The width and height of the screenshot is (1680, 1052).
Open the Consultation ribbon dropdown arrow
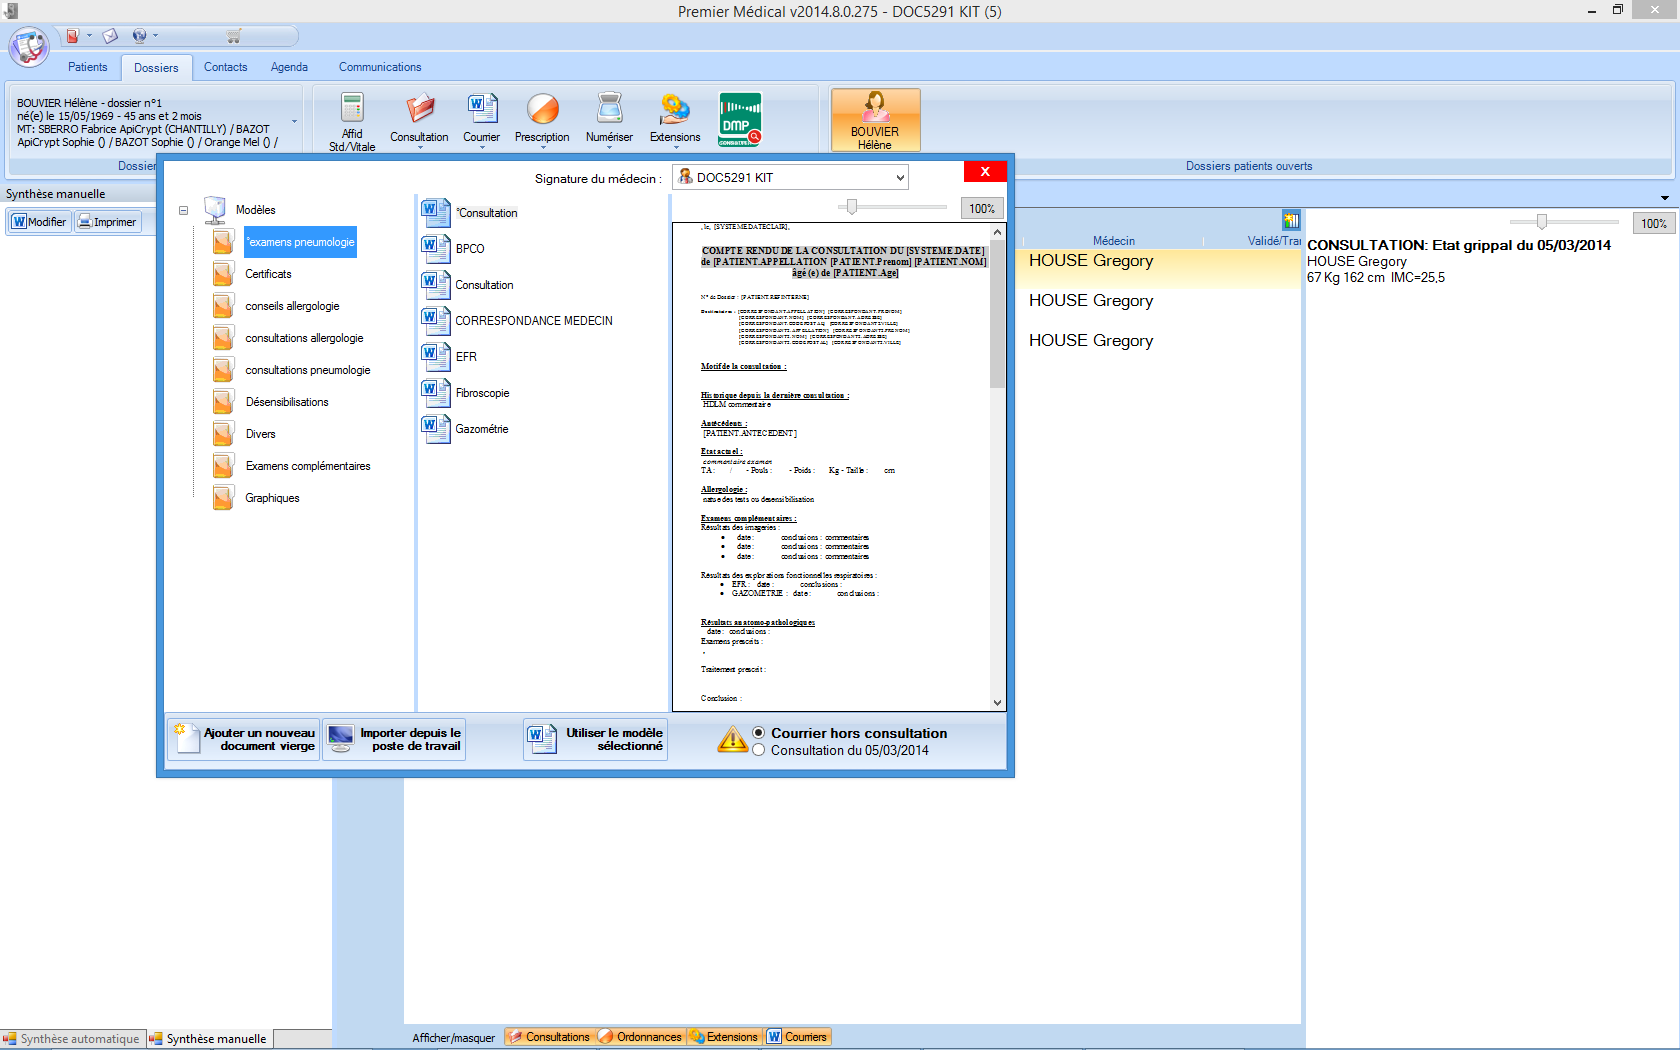(420, 148)
